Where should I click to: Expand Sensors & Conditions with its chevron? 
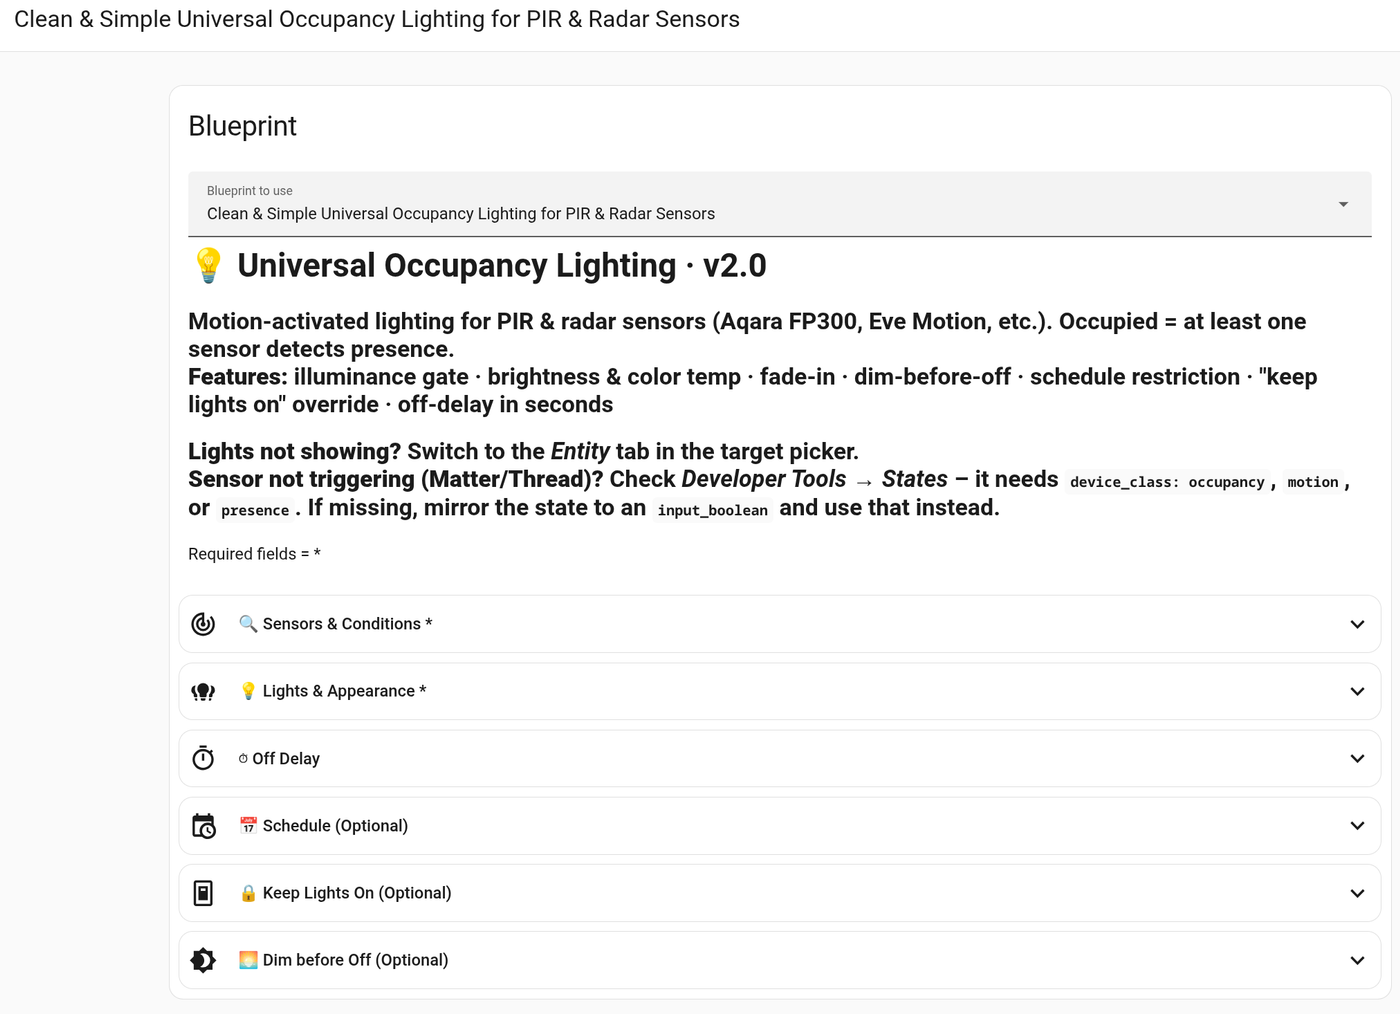pyautogui.click(x=1357, y=624)
